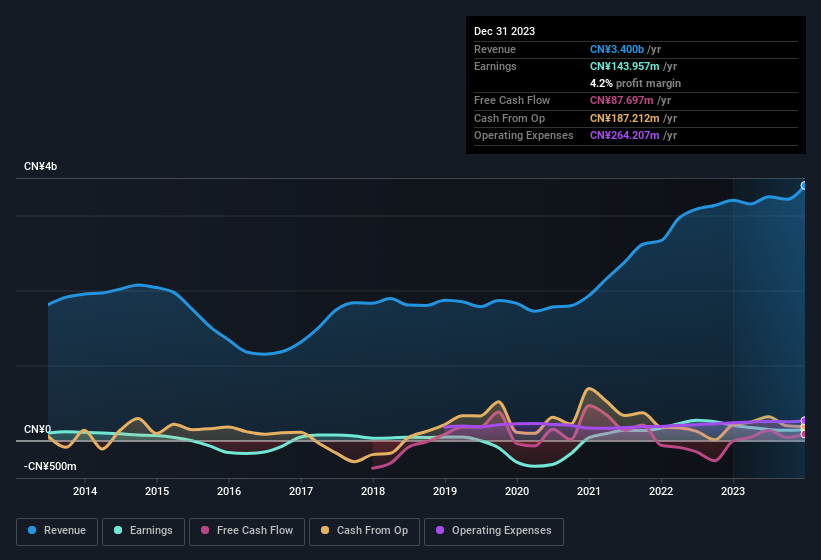Click the 2018 year tick label
821x560 pixels.
pos(373,491)
